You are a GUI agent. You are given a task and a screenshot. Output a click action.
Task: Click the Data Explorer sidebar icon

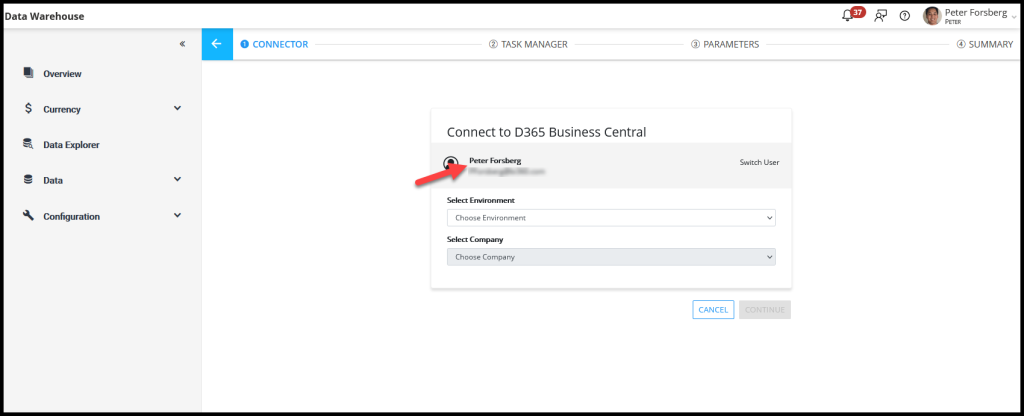(28, 144)
